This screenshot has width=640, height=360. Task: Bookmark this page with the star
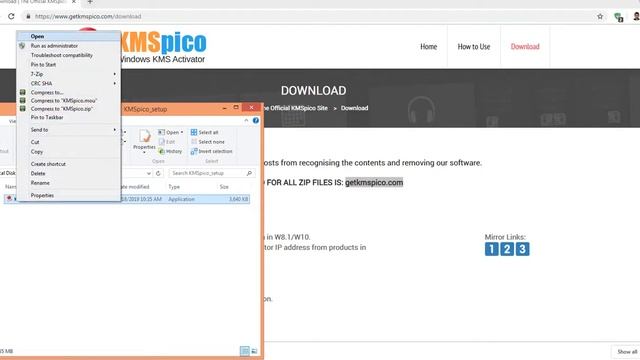(x=600, y=16)
